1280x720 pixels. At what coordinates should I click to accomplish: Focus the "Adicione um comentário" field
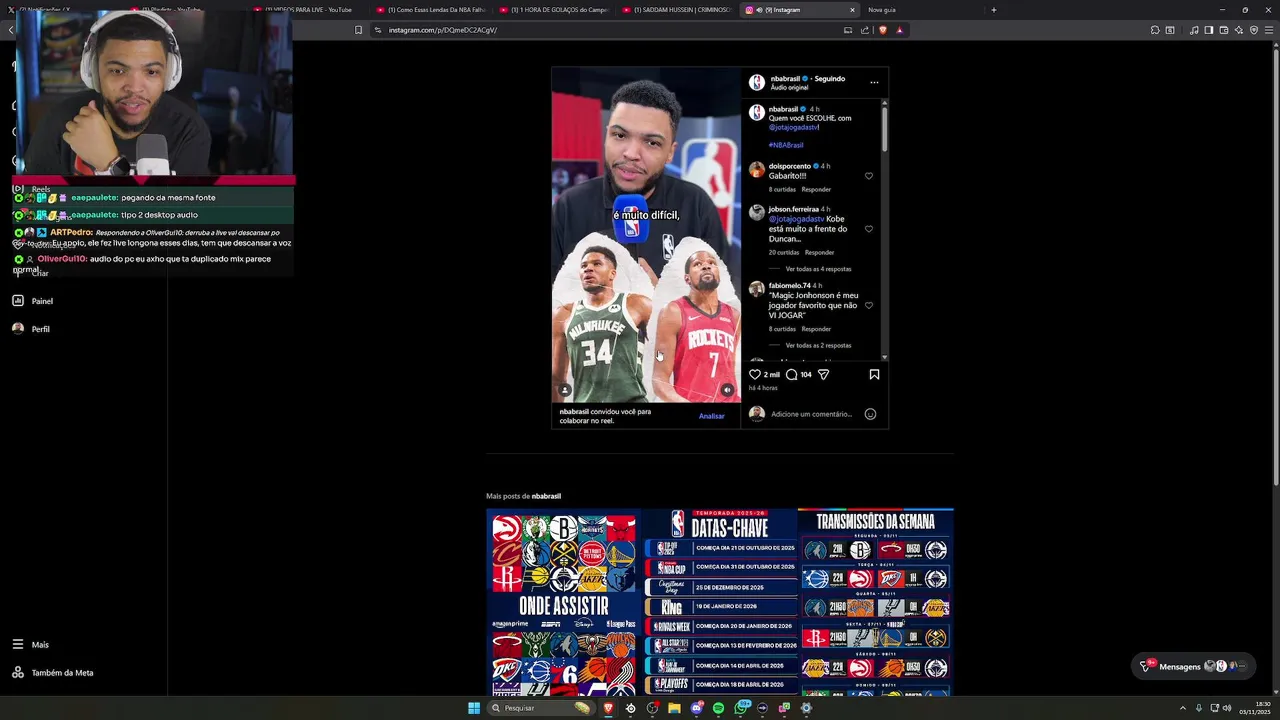tap(812, 414)
